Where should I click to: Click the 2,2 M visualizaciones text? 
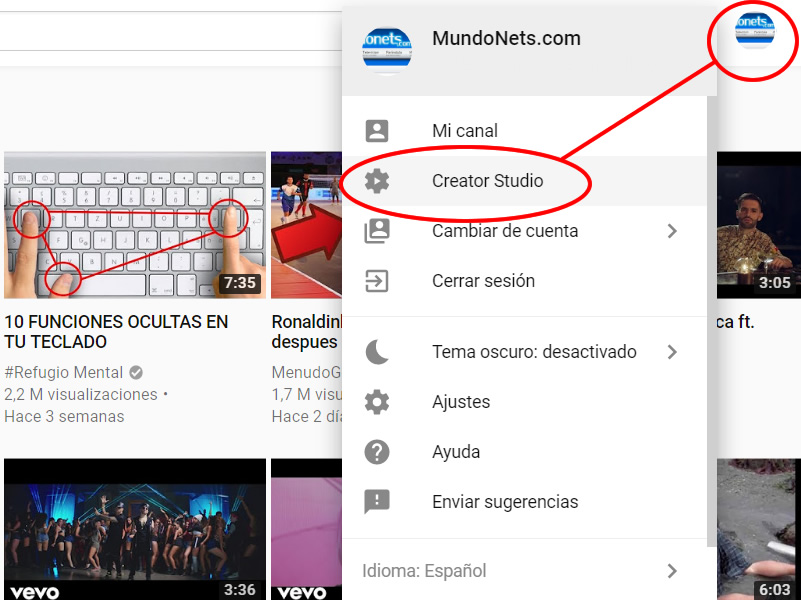click(81, 395)
